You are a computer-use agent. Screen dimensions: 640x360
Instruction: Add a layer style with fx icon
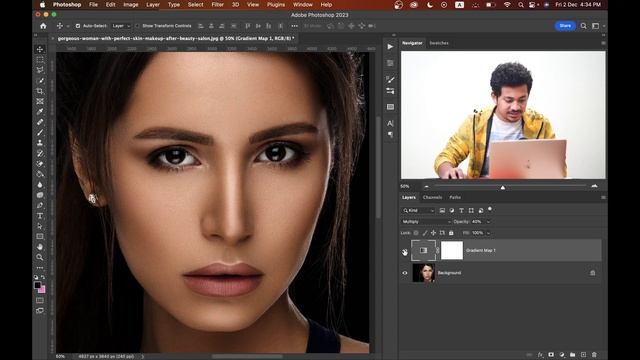click(540, 355)
